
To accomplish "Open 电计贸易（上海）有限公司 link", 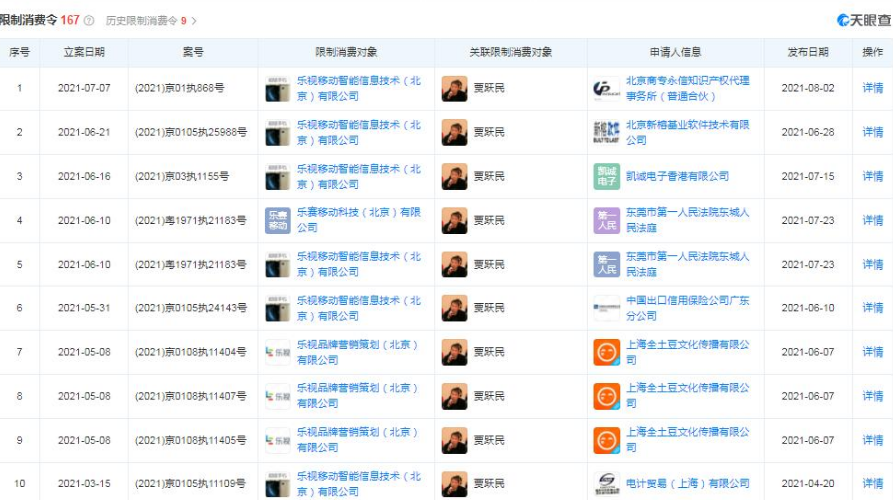I will (687, 483).
